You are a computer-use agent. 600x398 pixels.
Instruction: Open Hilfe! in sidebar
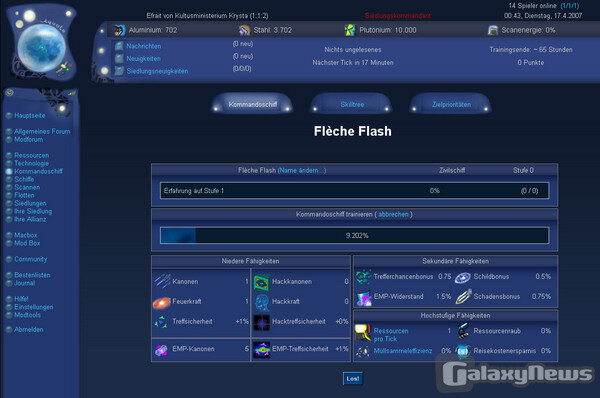point(21,299)
